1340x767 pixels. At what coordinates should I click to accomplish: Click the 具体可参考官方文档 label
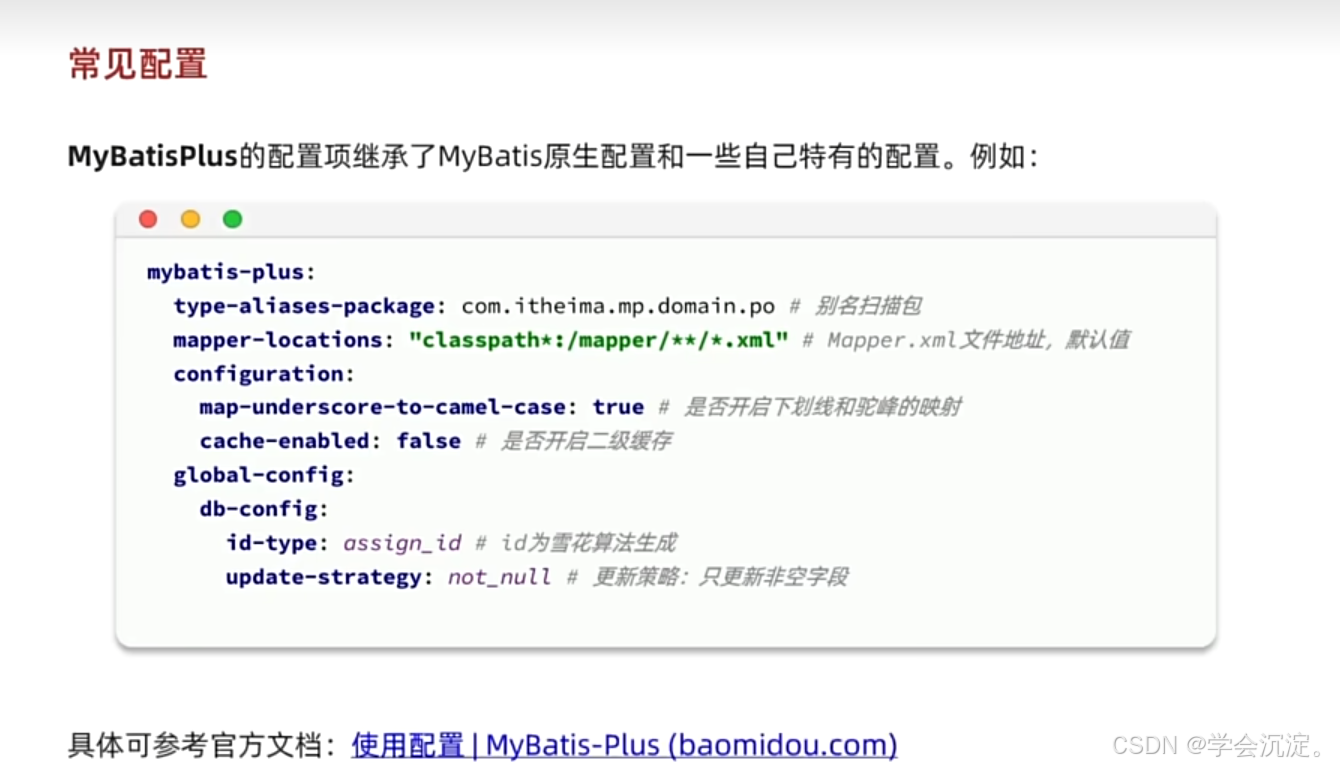click(x=205, y=746)
